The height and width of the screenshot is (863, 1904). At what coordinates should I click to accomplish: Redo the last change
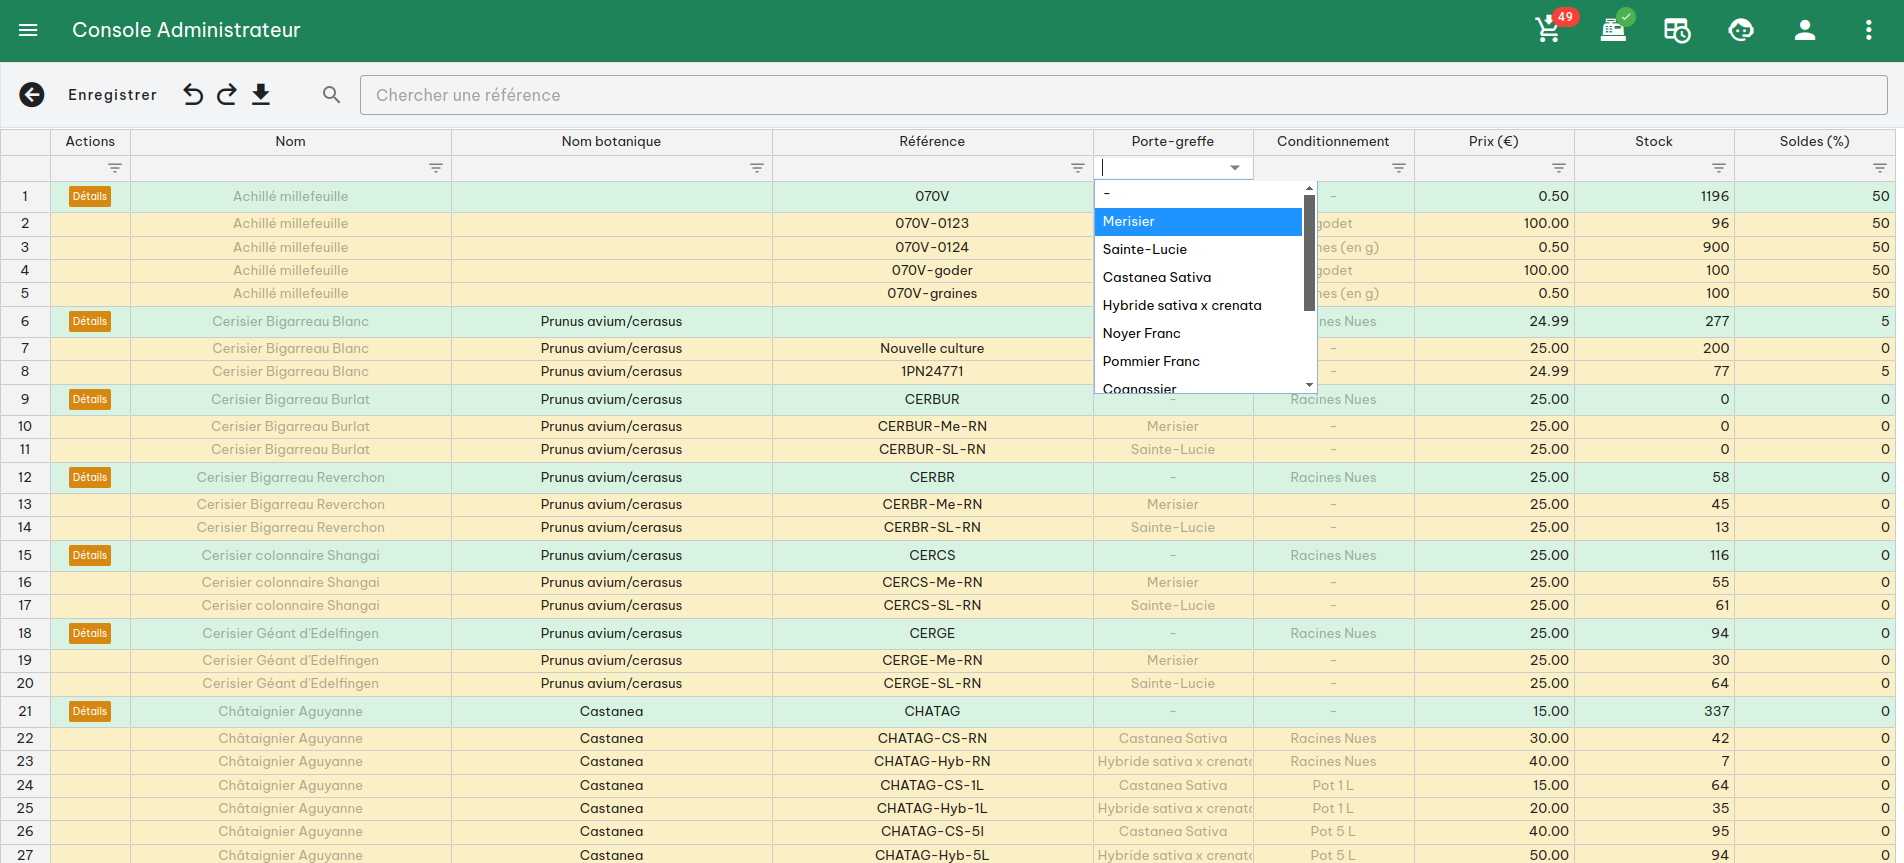(x=227, y=95)
